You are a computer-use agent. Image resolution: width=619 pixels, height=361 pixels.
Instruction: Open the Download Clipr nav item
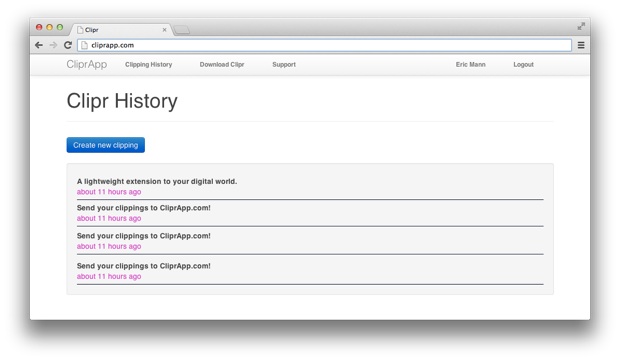pos(222,64)
